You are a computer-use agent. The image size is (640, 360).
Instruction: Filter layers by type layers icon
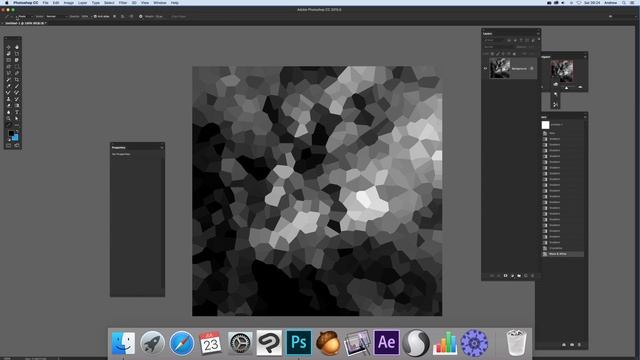[521, 40]
